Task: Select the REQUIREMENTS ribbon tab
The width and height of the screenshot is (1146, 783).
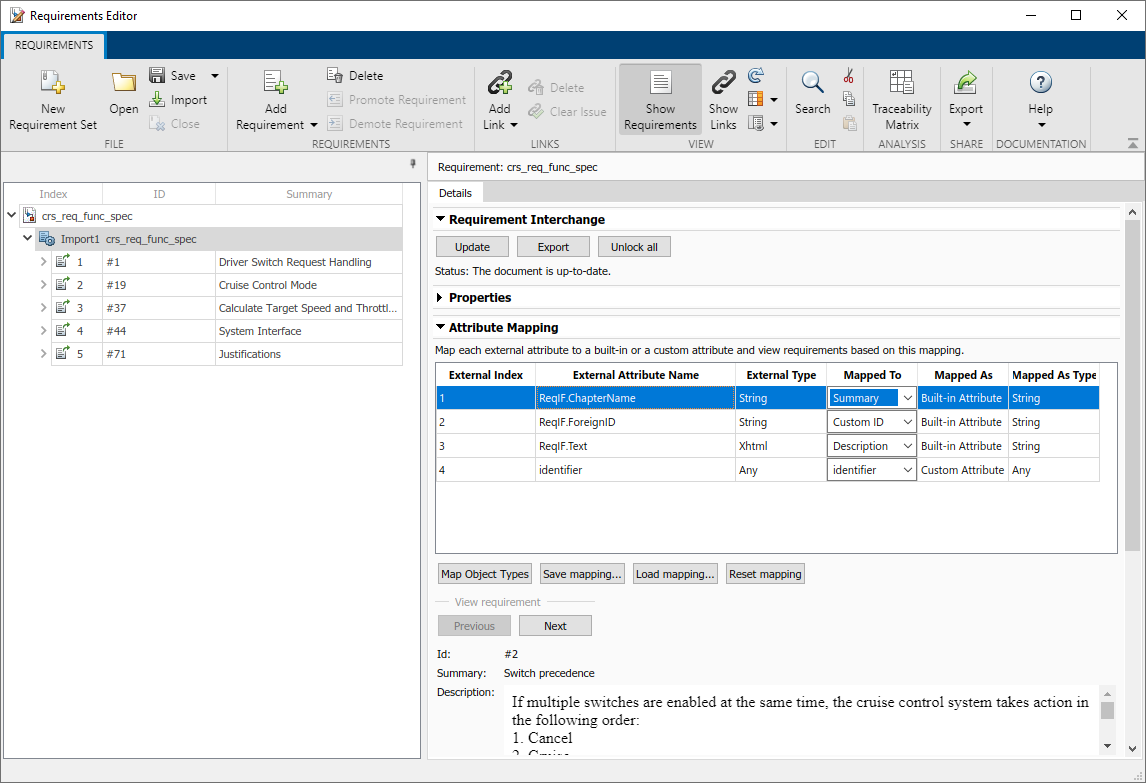Action: coord(53,45)
